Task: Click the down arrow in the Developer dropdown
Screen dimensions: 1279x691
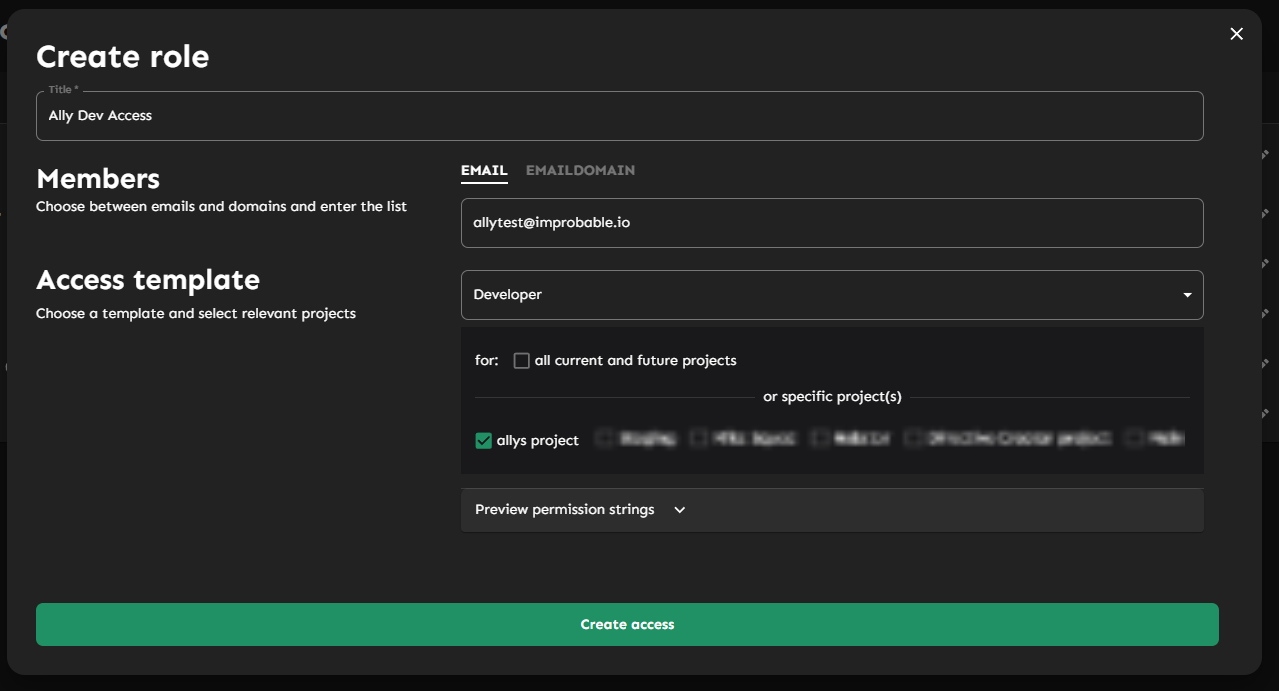Action: (1187, 295)
